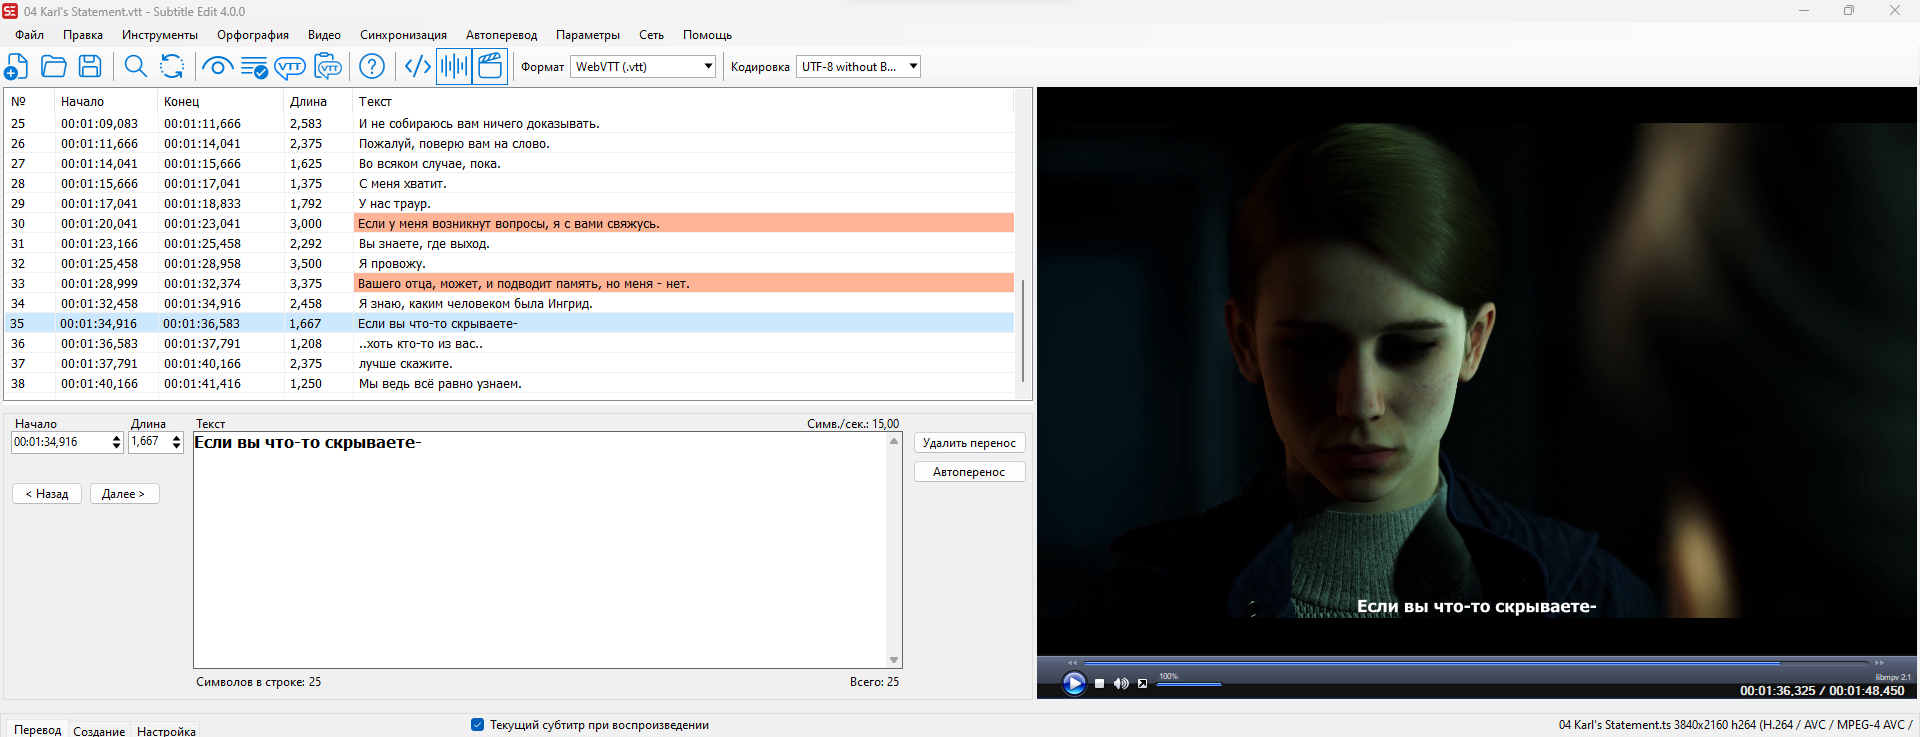The image size is (1920, 737).
Task: Open a subtitle file via folder icon
Action: click(53, 67)
